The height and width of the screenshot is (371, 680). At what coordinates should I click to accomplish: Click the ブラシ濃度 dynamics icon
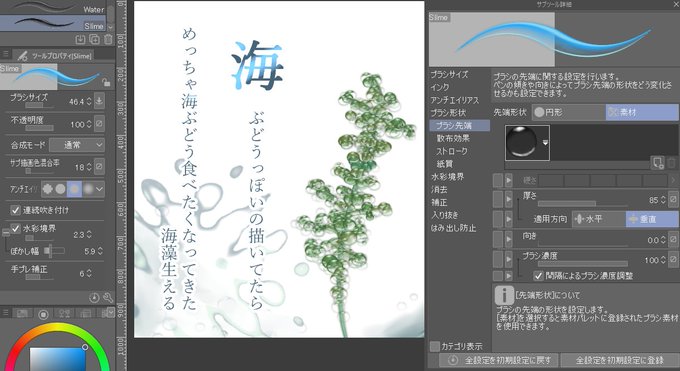click(673, 259)
